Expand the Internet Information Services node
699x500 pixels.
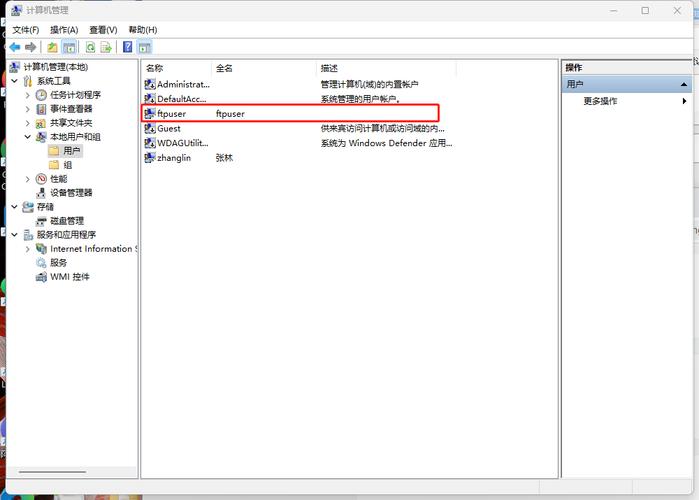28,249
